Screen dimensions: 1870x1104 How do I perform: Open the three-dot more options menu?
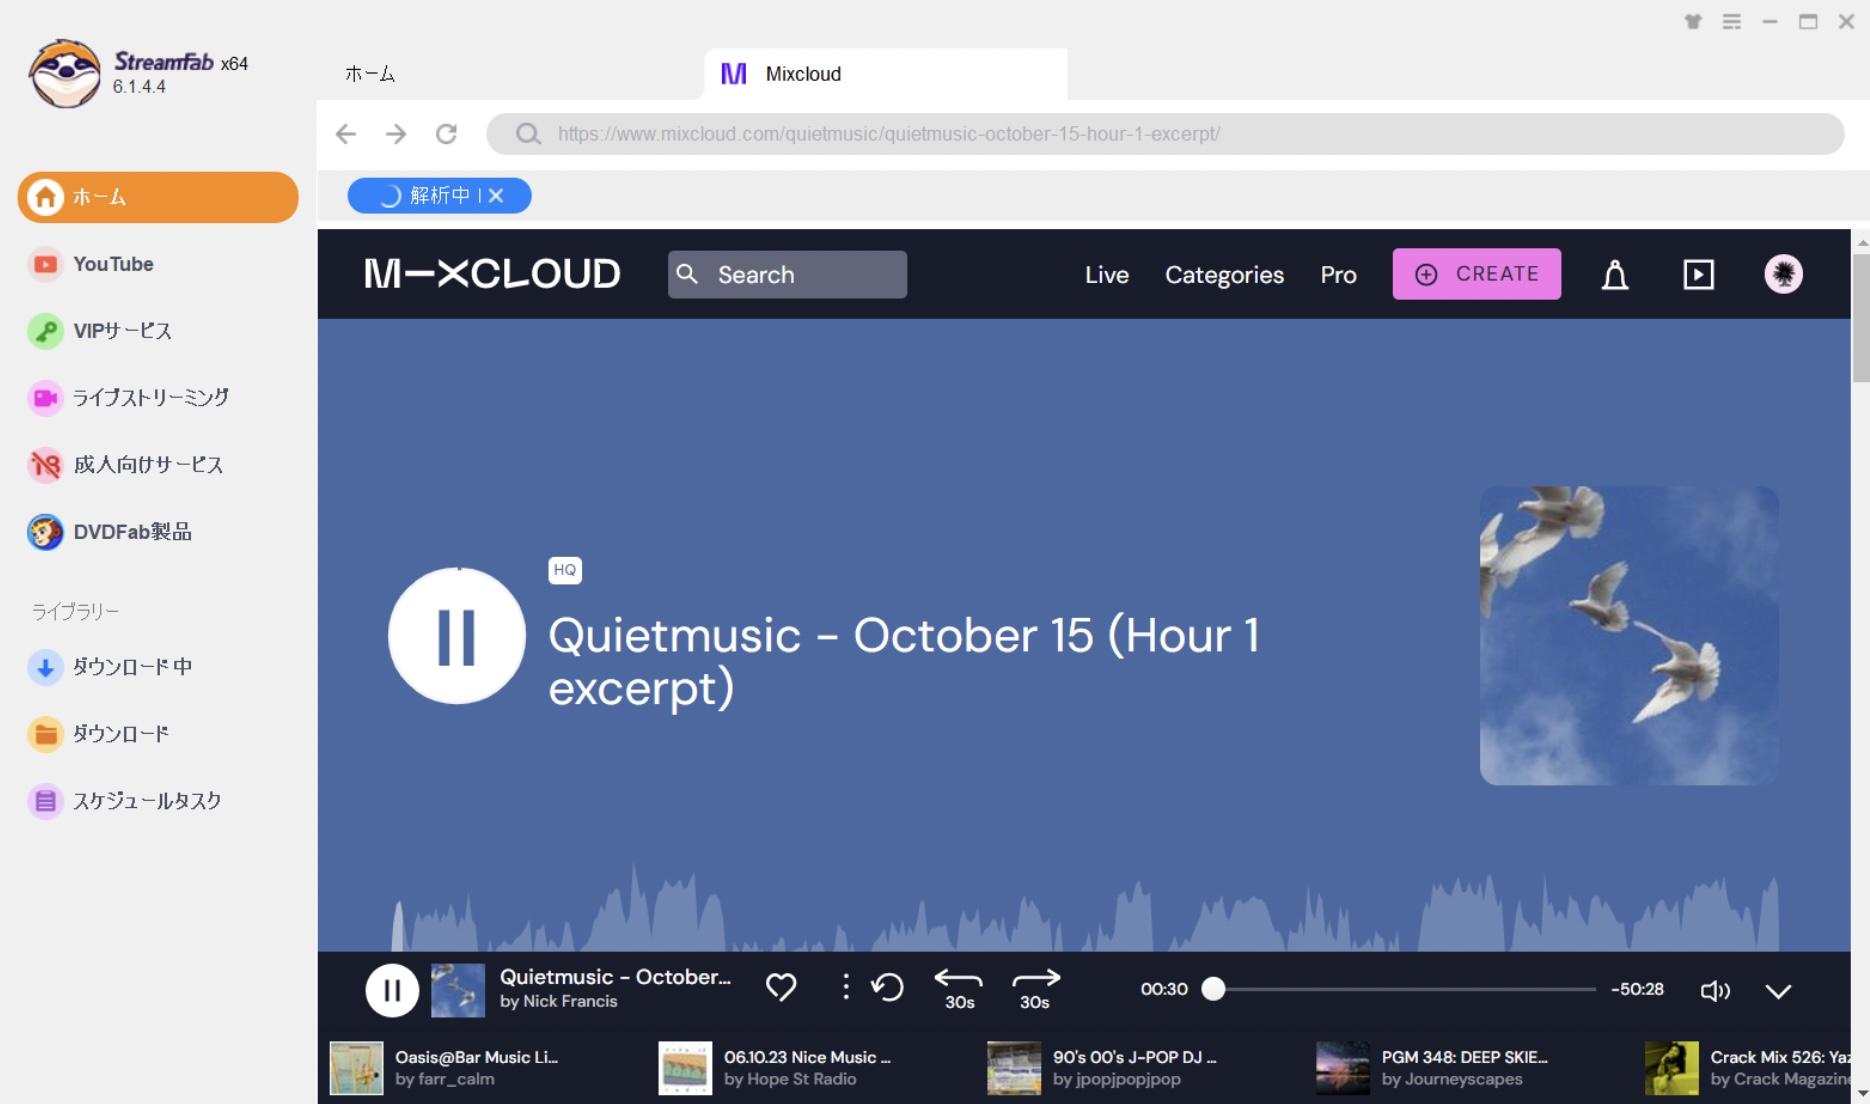coord(846,988)
